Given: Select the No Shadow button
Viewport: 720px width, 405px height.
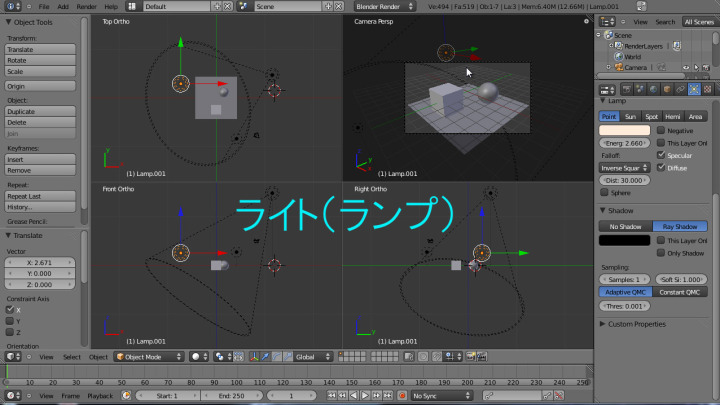Looking at the screenshot, I should pos(625,226).
